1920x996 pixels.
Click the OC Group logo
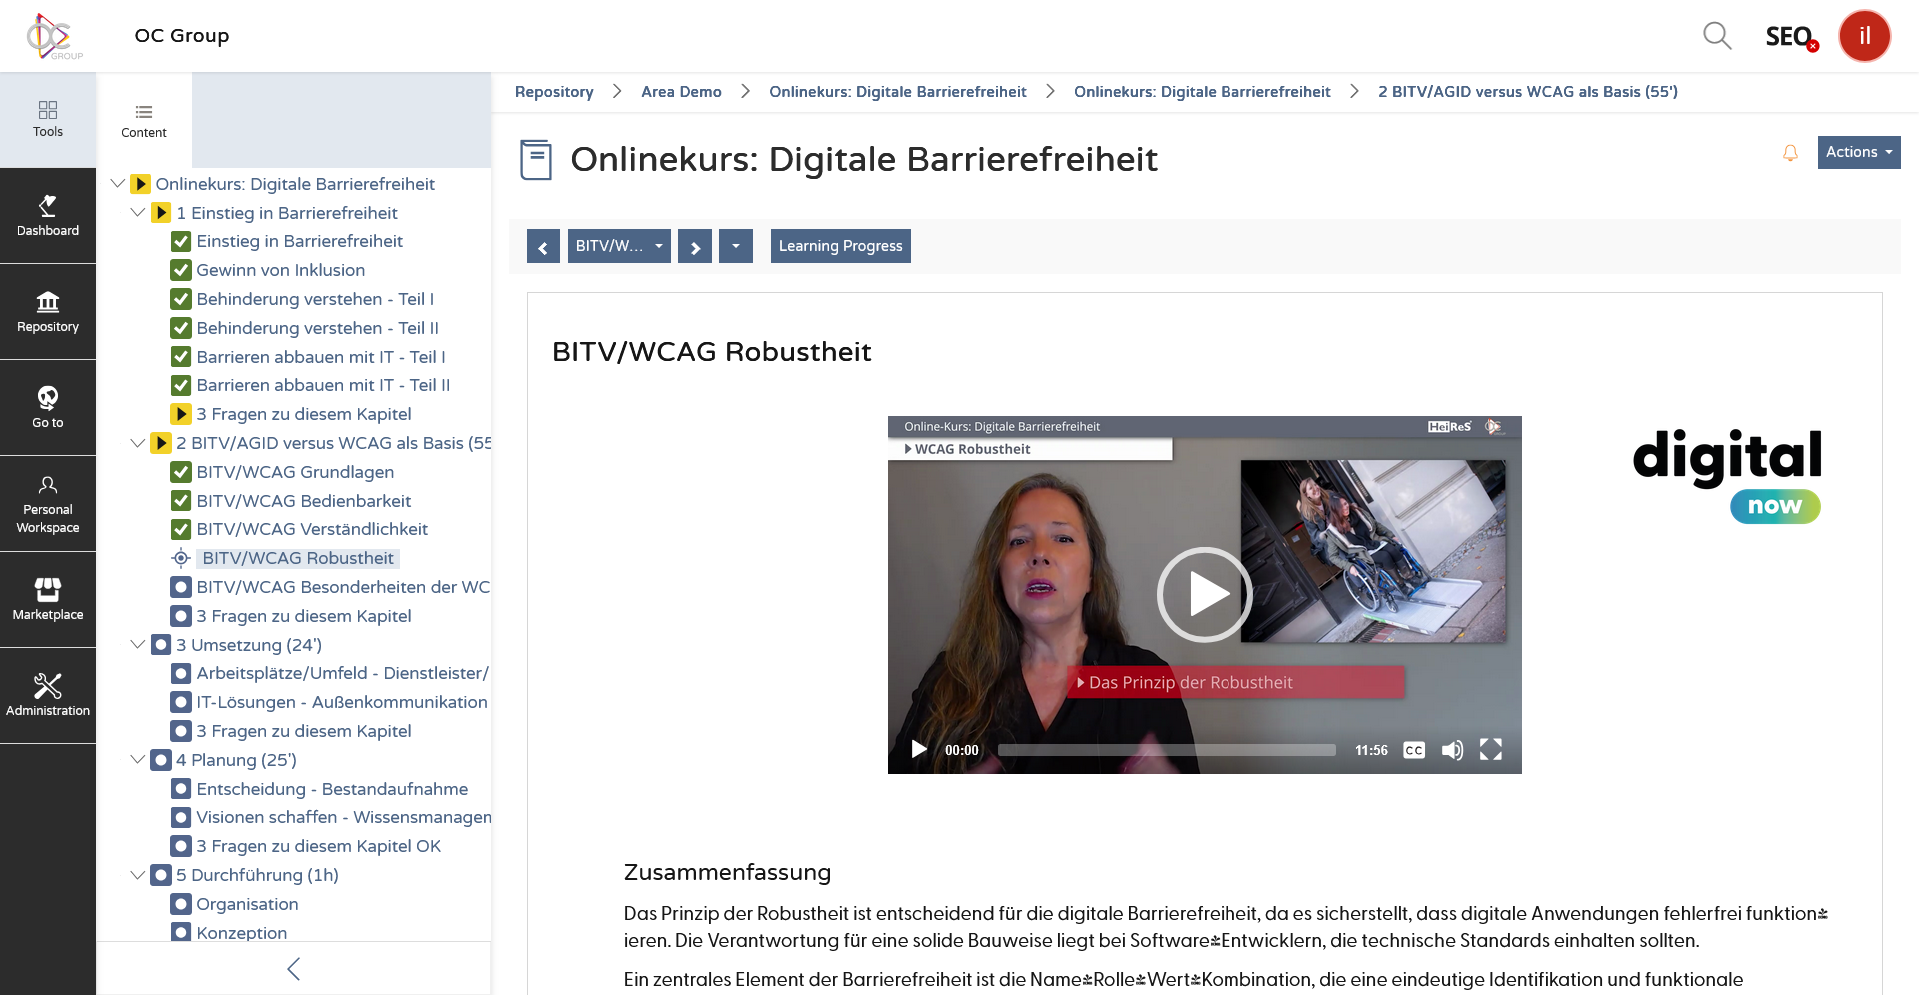(54, 36)
